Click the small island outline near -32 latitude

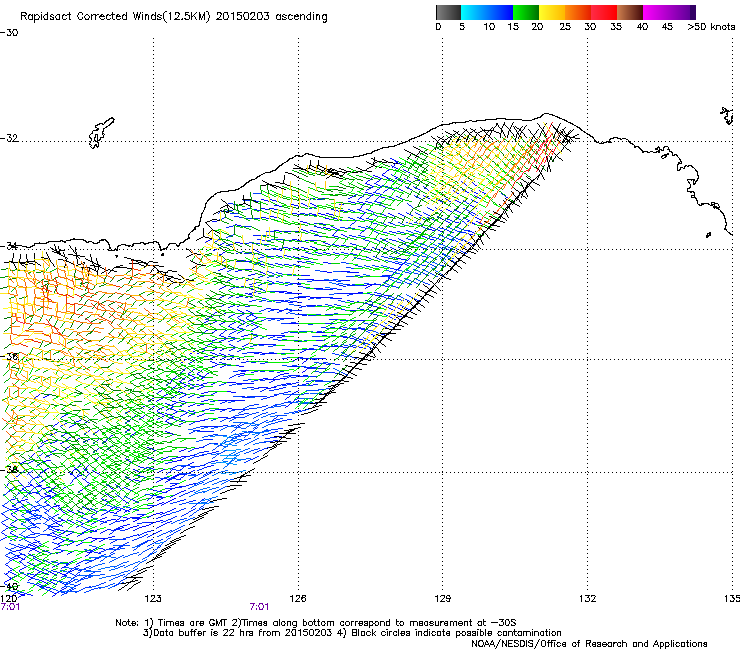point(101,133)
